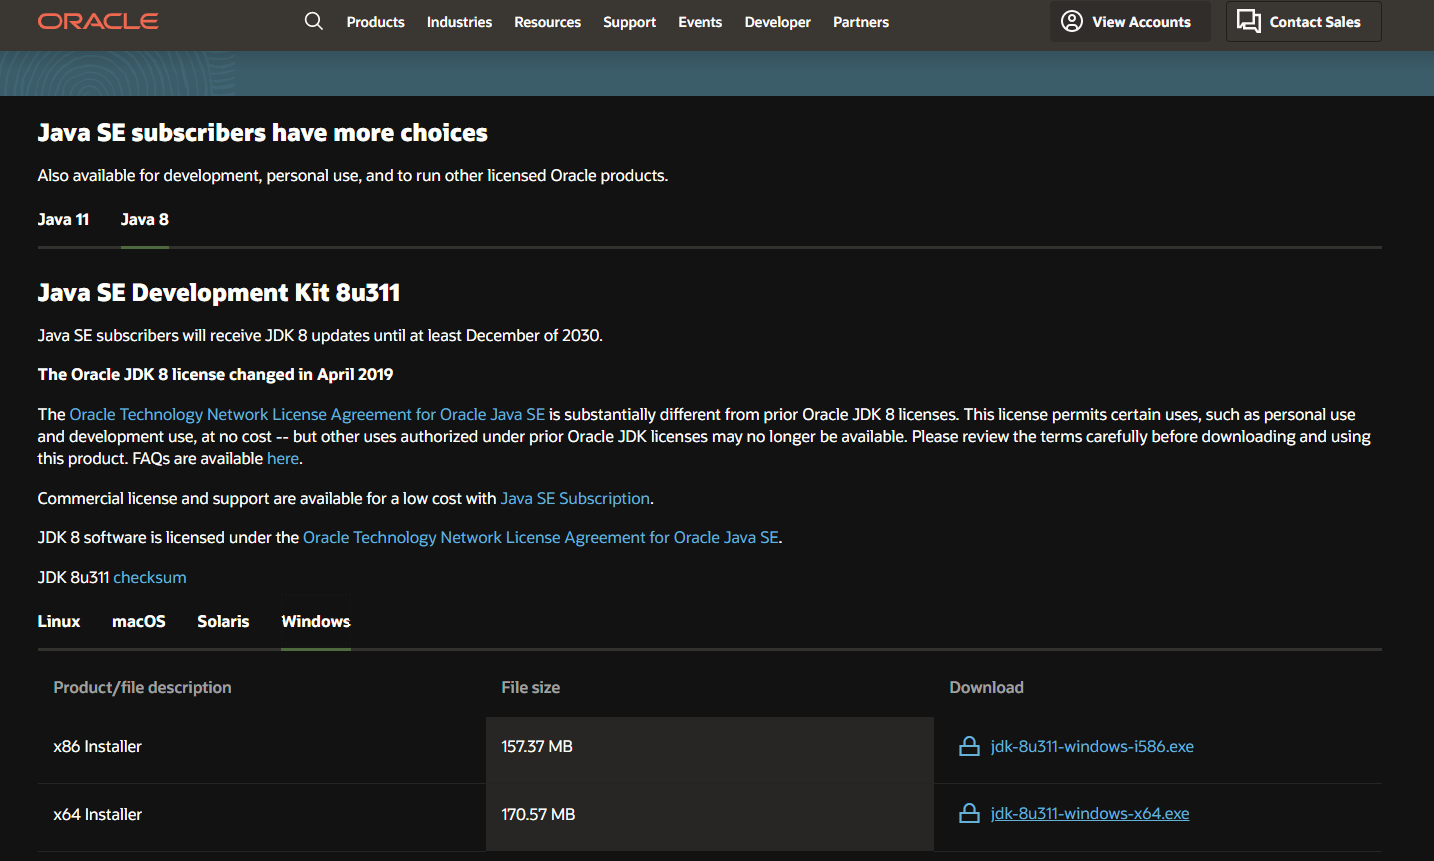Click the Contact Sales chat icon
The width and height of the screenshot is (1434, 861).
click(1249, 21)
